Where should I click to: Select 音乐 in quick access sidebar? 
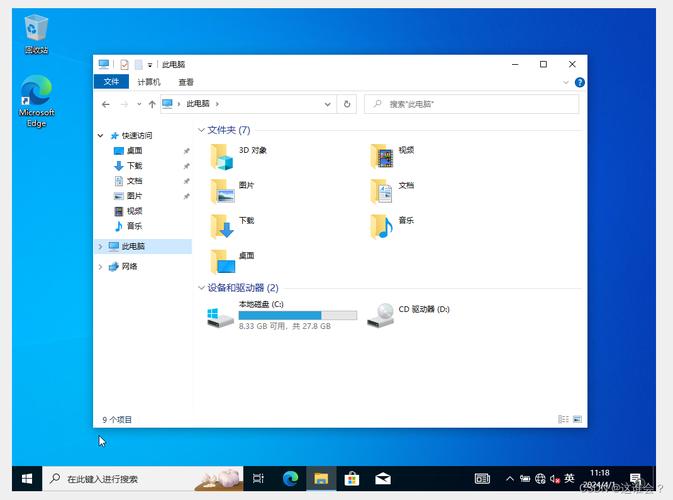[x=134, y=226]
